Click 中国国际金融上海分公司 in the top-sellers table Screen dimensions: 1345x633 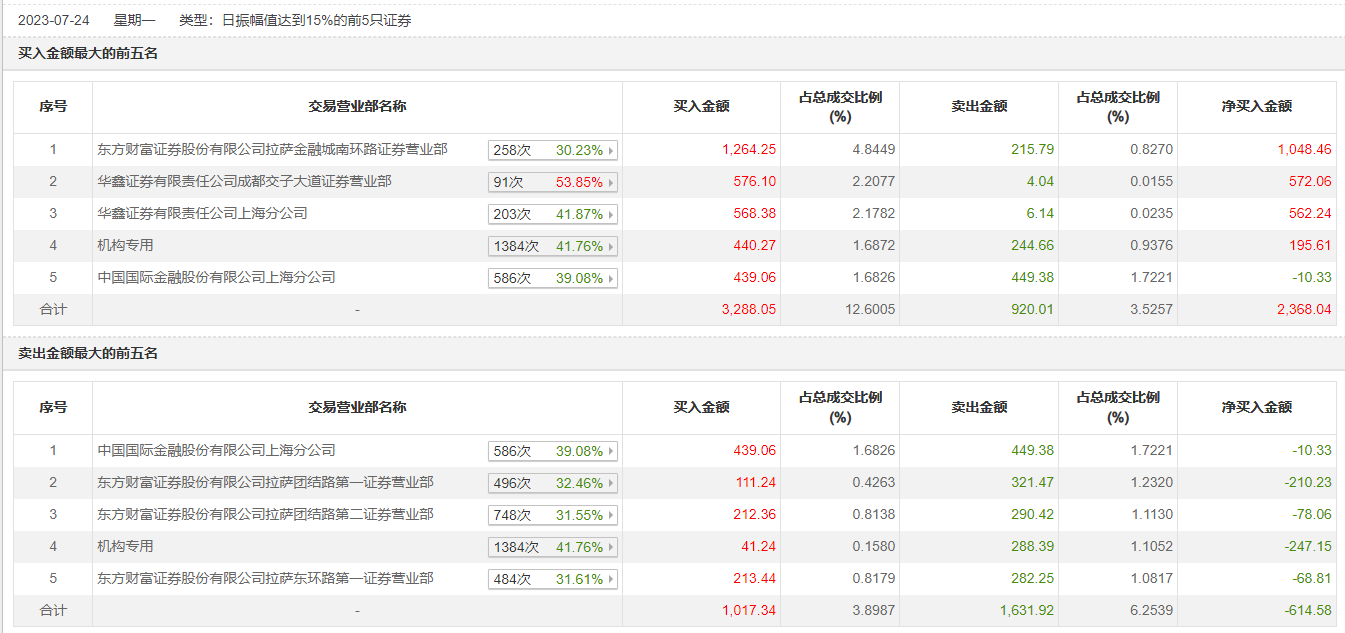click(216, 450)
